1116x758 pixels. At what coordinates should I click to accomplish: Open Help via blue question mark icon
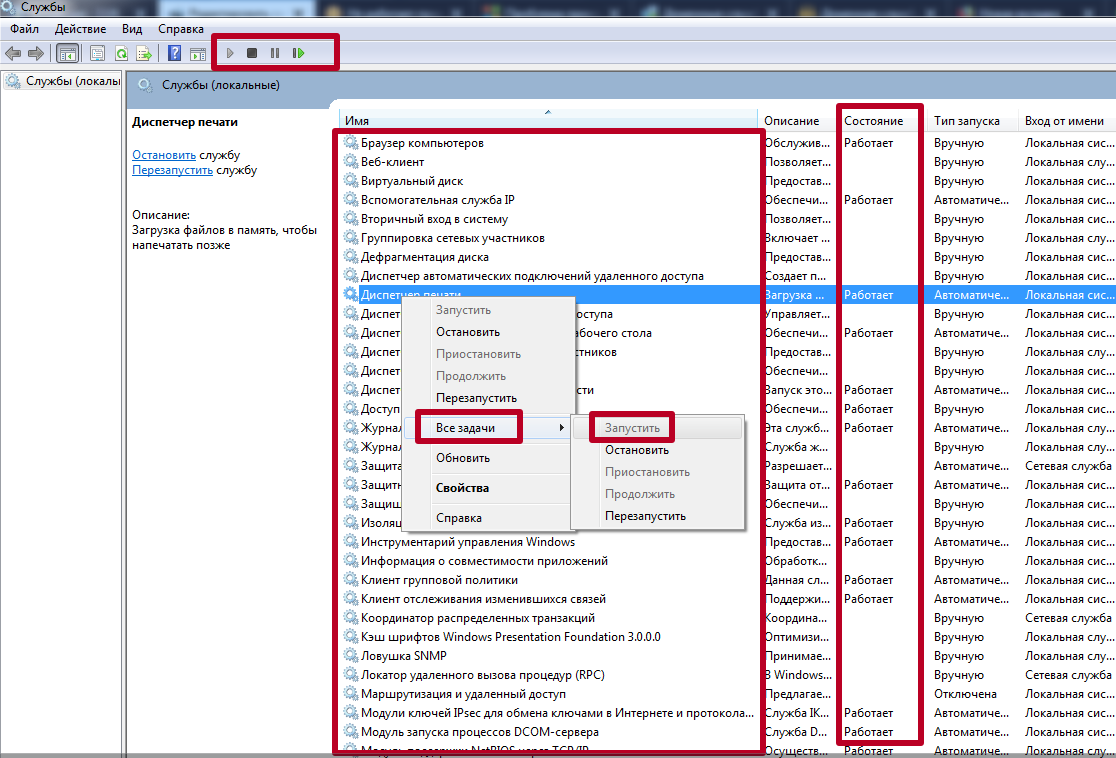(x=174, y=53)
